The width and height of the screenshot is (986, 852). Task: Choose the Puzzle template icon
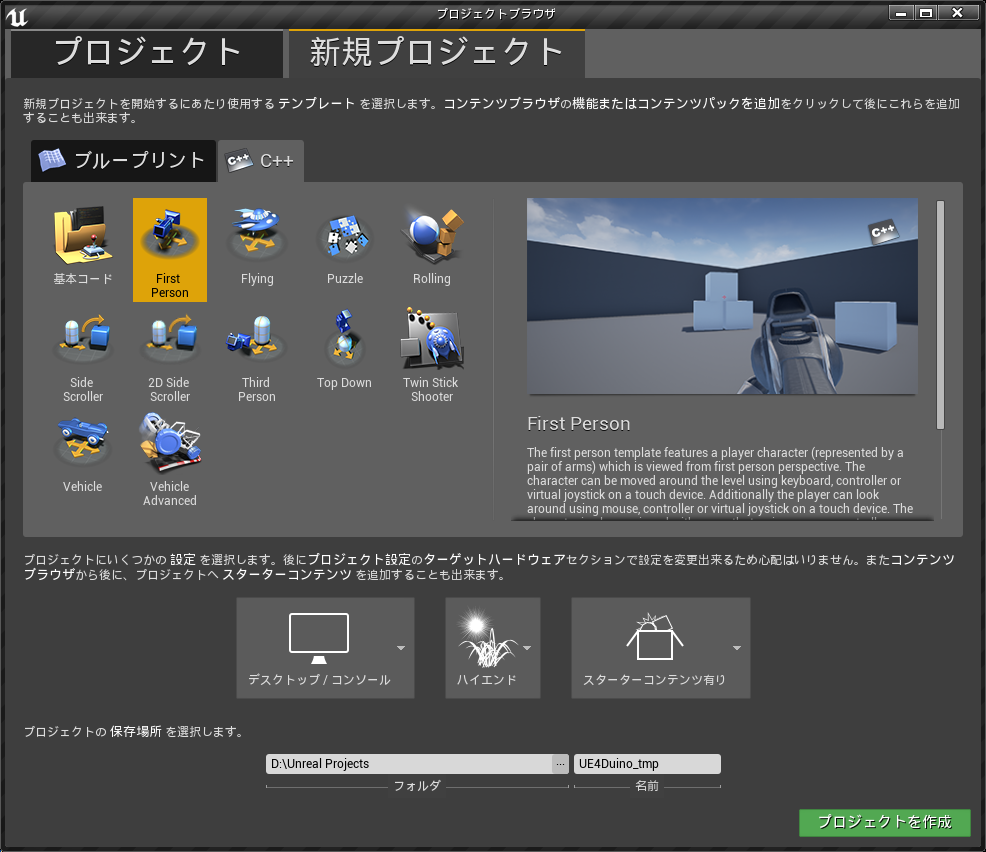coord(345,237)
